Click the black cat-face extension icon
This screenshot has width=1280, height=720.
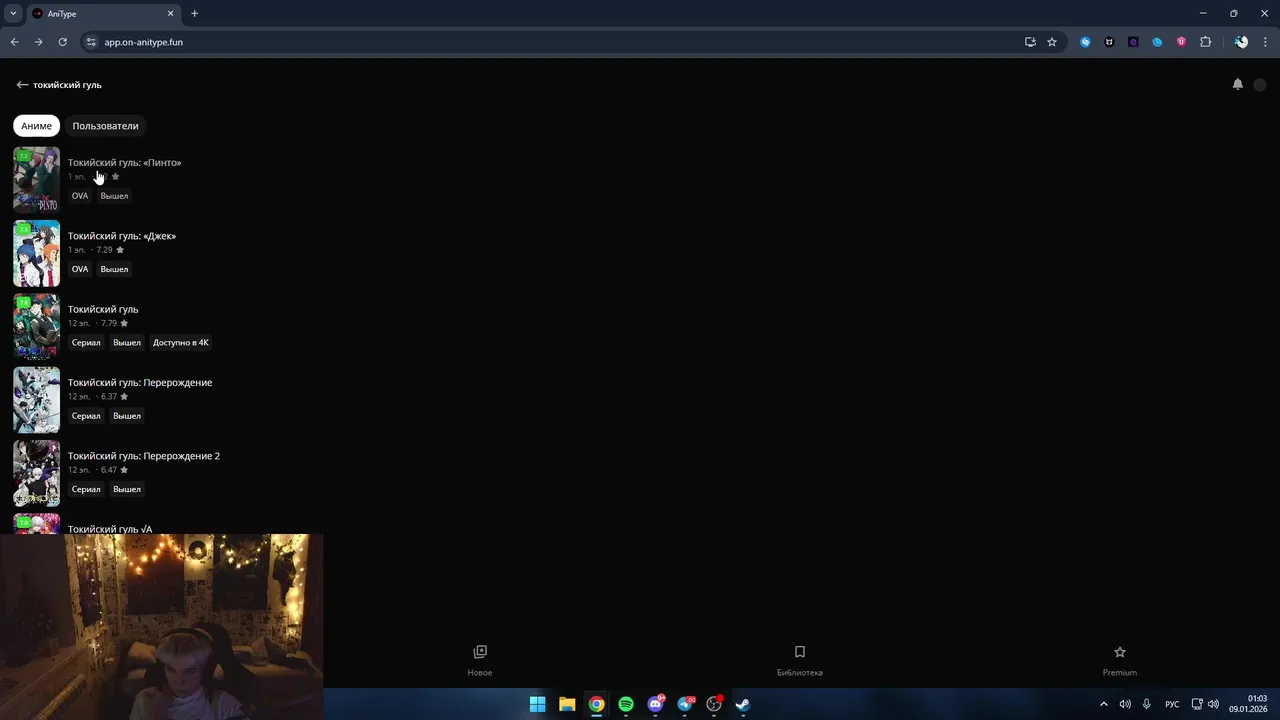tap(1109, 42)
